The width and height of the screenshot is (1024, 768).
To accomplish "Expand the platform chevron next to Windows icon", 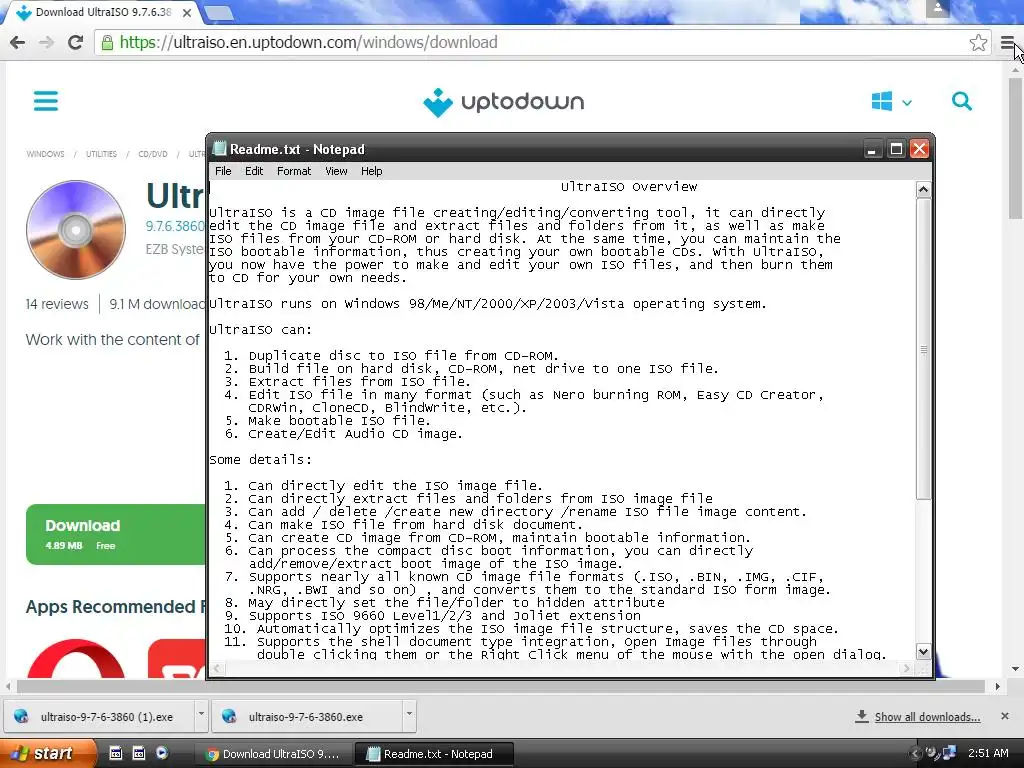I will tap(906, 103).
